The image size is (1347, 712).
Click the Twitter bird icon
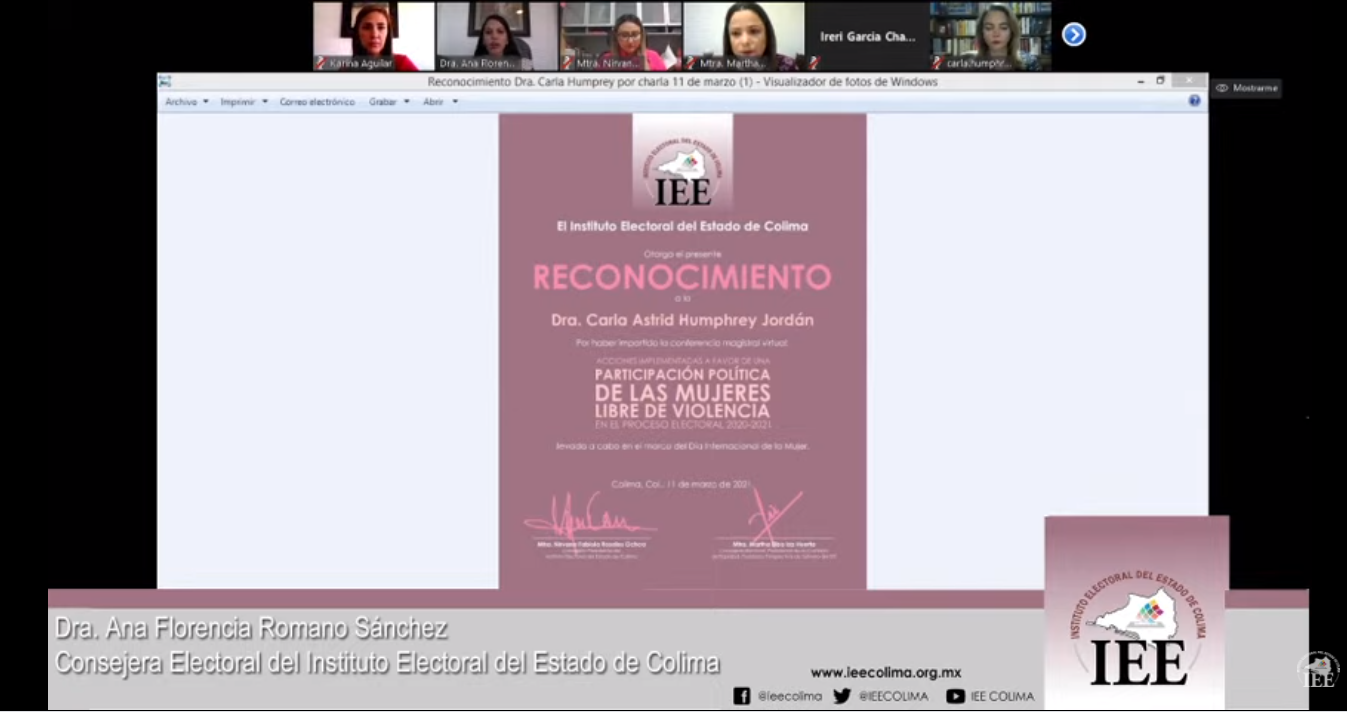tap(842, 696)
